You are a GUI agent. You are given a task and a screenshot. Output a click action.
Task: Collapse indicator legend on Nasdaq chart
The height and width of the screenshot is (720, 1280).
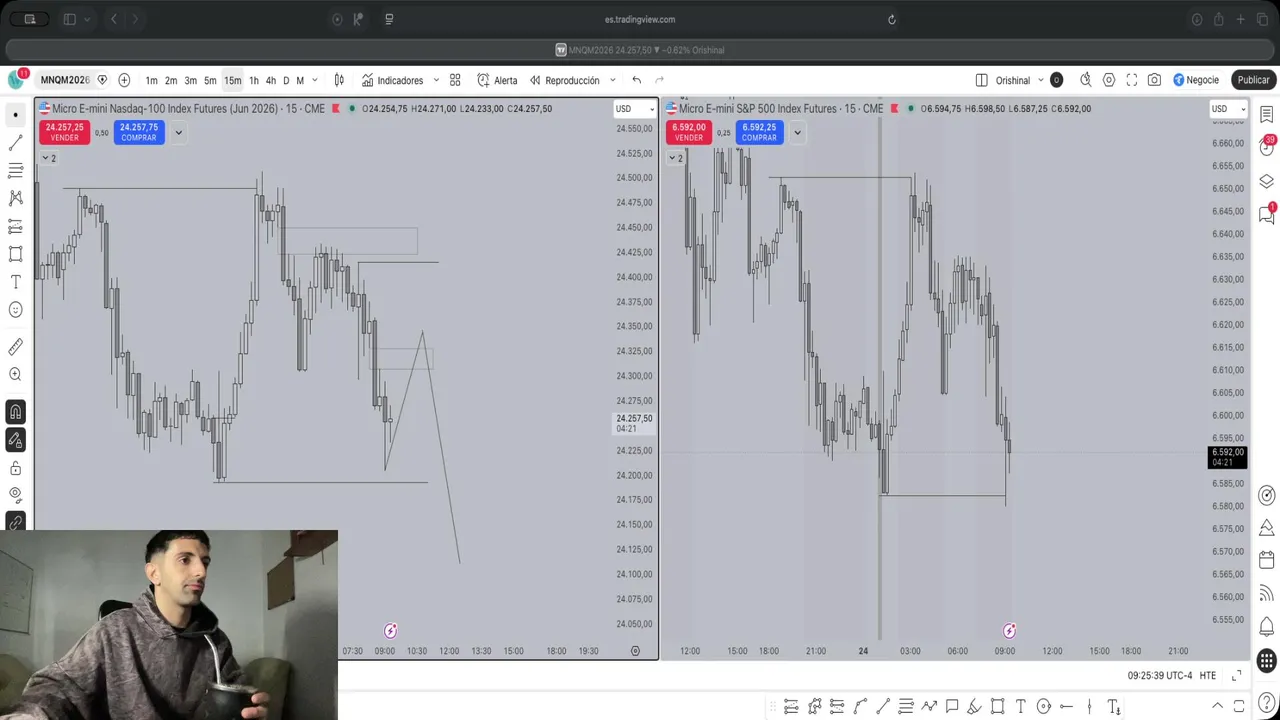pyautogui.click(x=48, y=158)
